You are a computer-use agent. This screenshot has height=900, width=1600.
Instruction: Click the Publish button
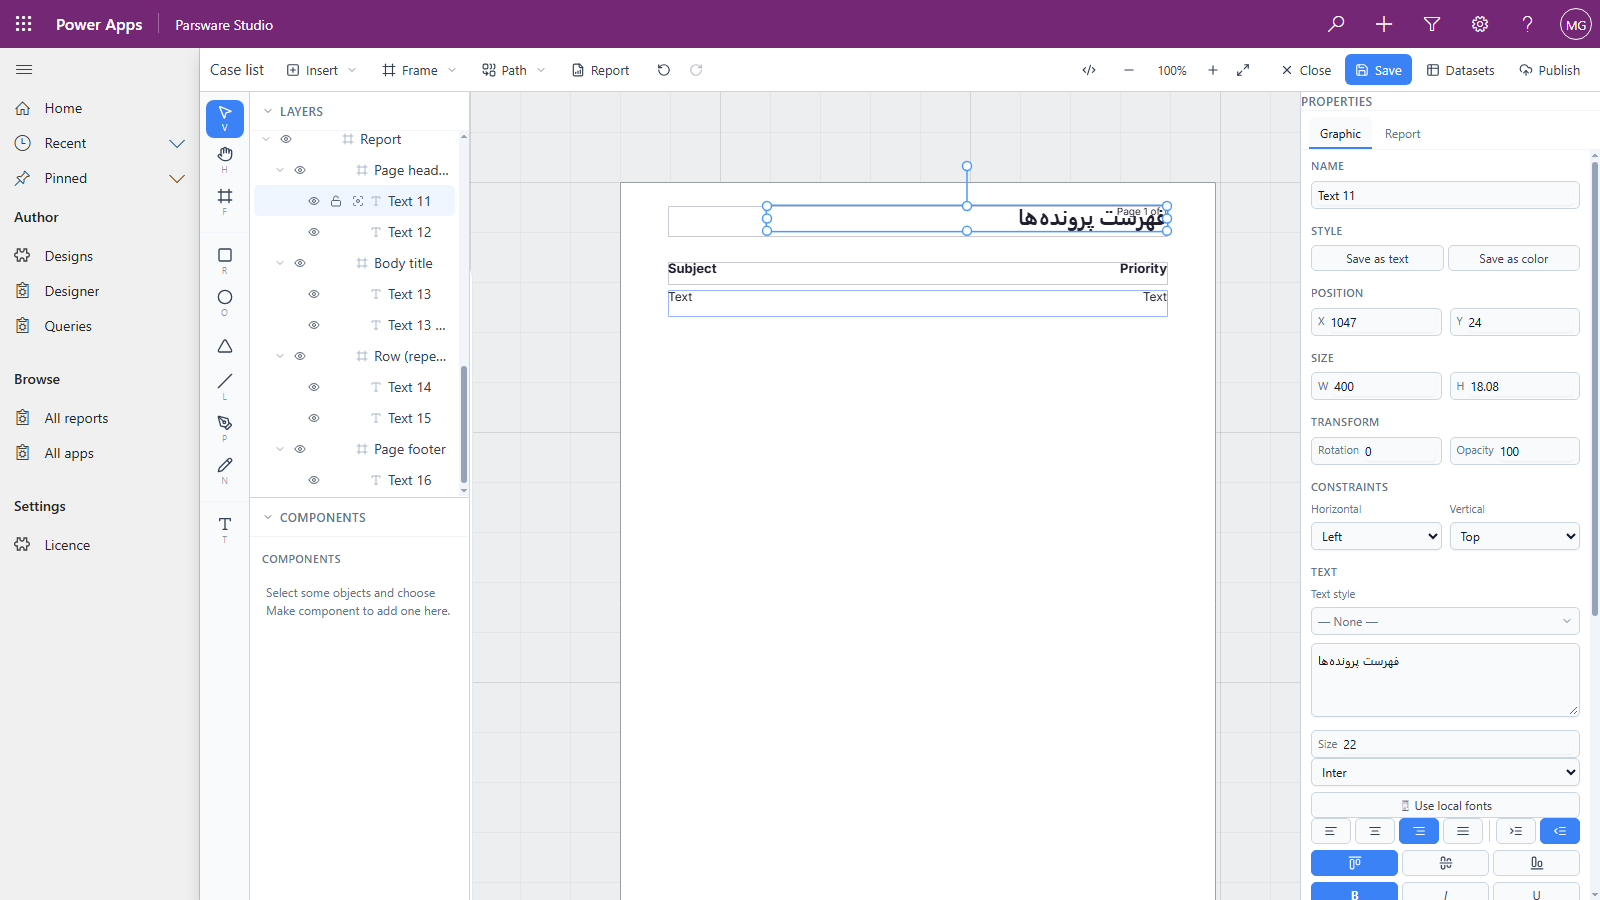click(x=1549, y=70)
